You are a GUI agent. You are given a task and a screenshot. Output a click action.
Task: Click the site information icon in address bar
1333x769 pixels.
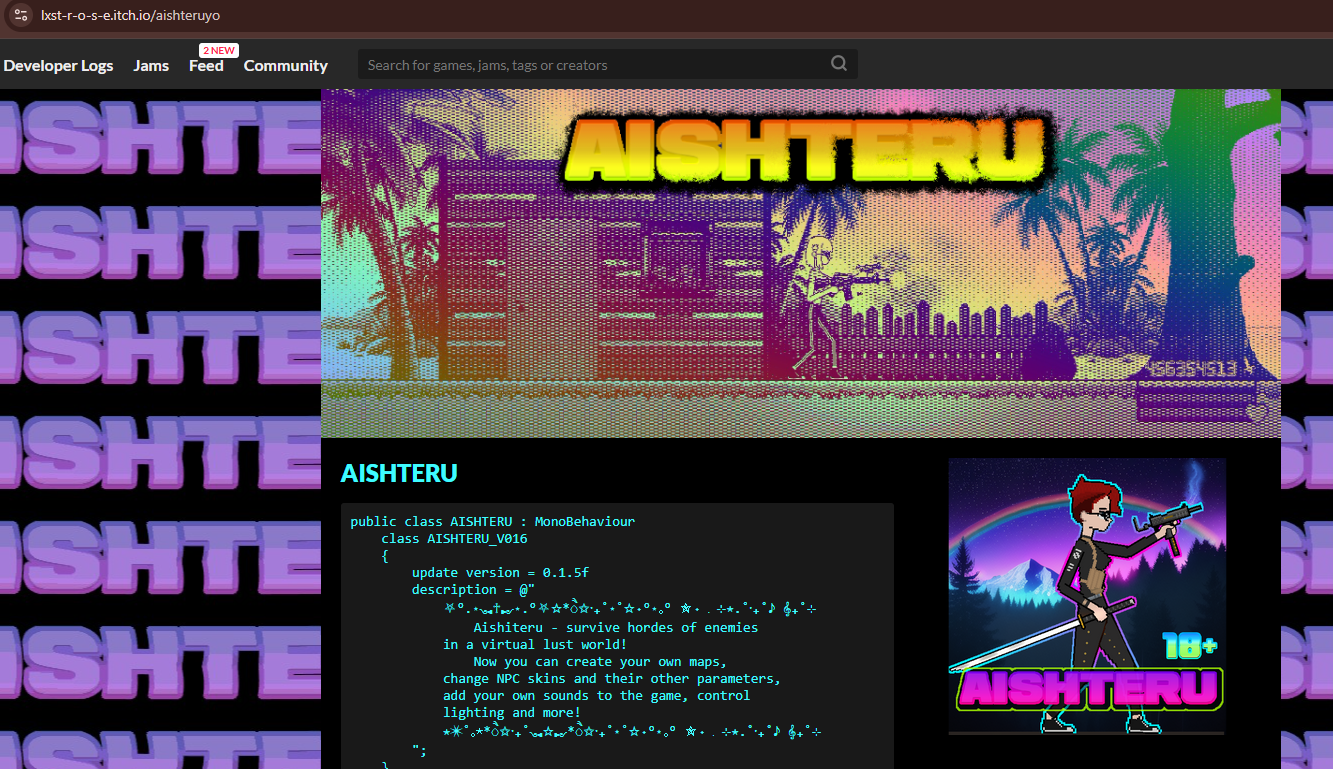(x=21, y=16)
